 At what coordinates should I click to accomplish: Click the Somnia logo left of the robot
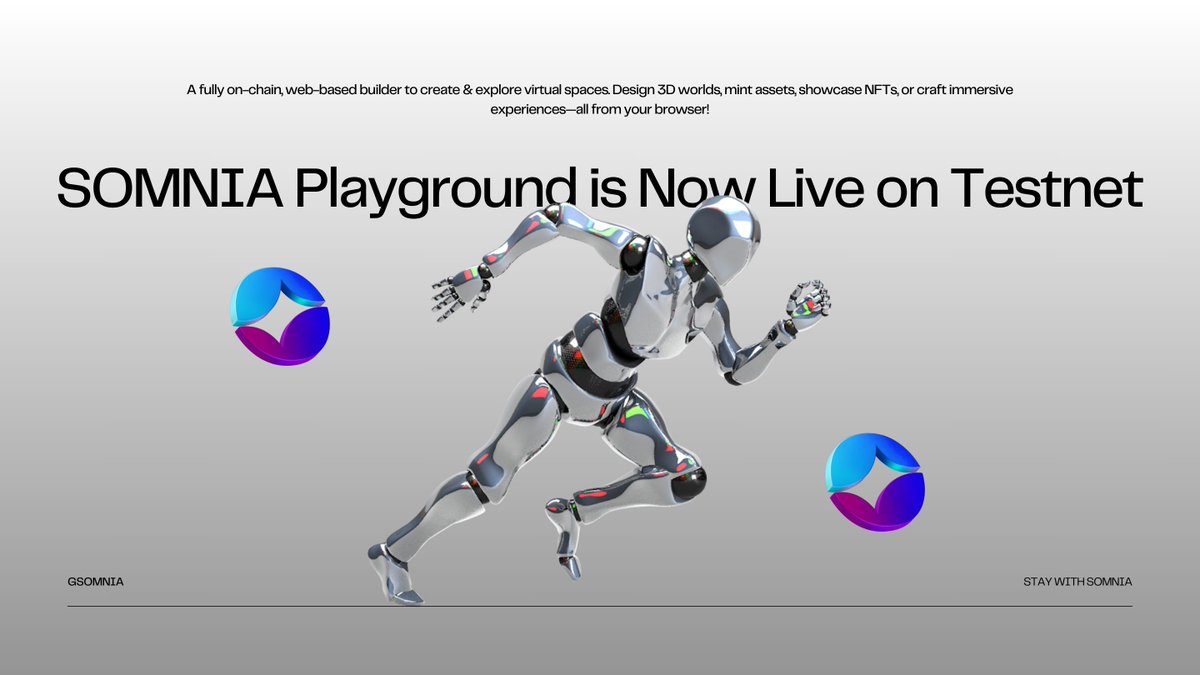[280, 317]
